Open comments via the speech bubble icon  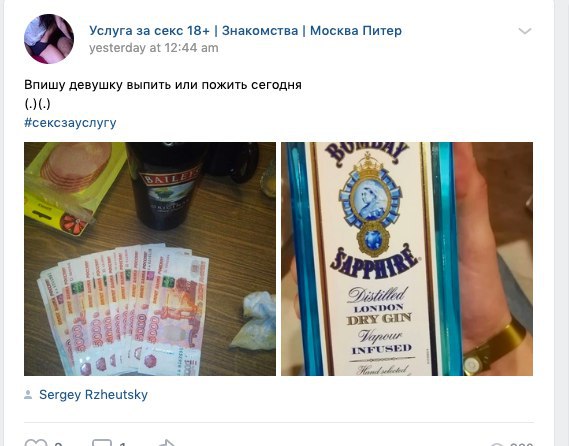(x=102, y=443)
